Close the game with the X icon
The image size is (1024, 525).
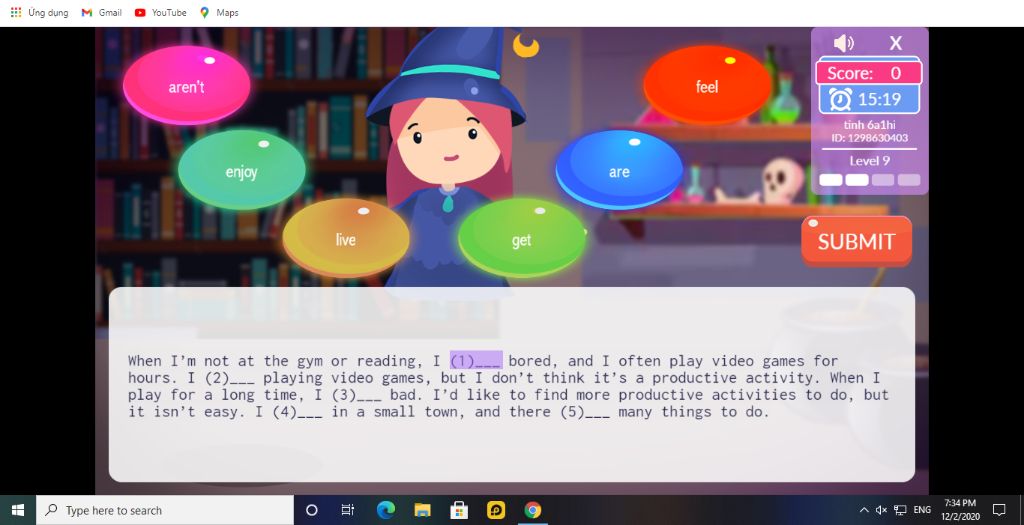(895, 43)
